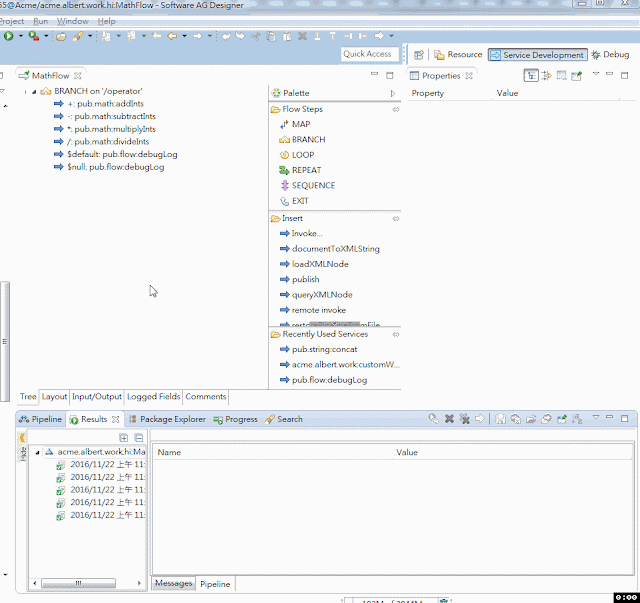The width and height of the screenshot is (640, 603).
Task: Click the save floppy icon in Results toolbar
Action: point(500,419)
